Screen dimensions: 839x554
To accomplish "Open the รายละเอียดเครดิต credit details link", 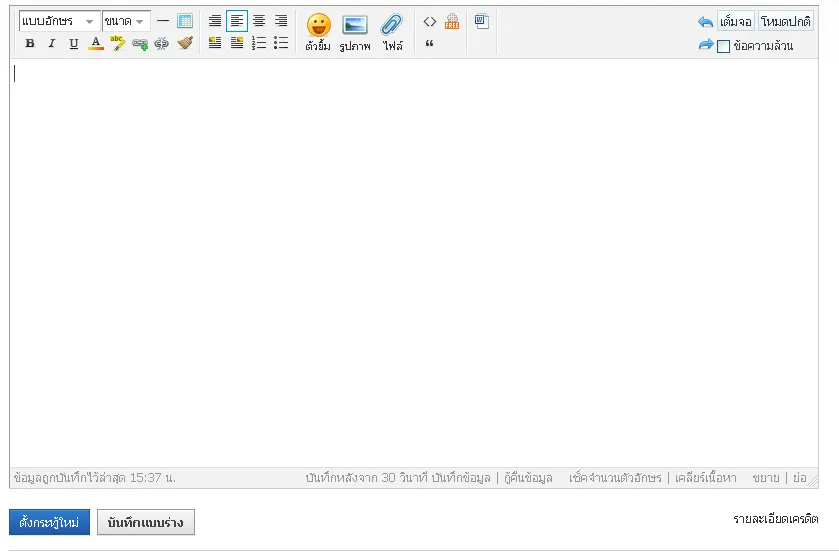I will (x=775, y=519).
